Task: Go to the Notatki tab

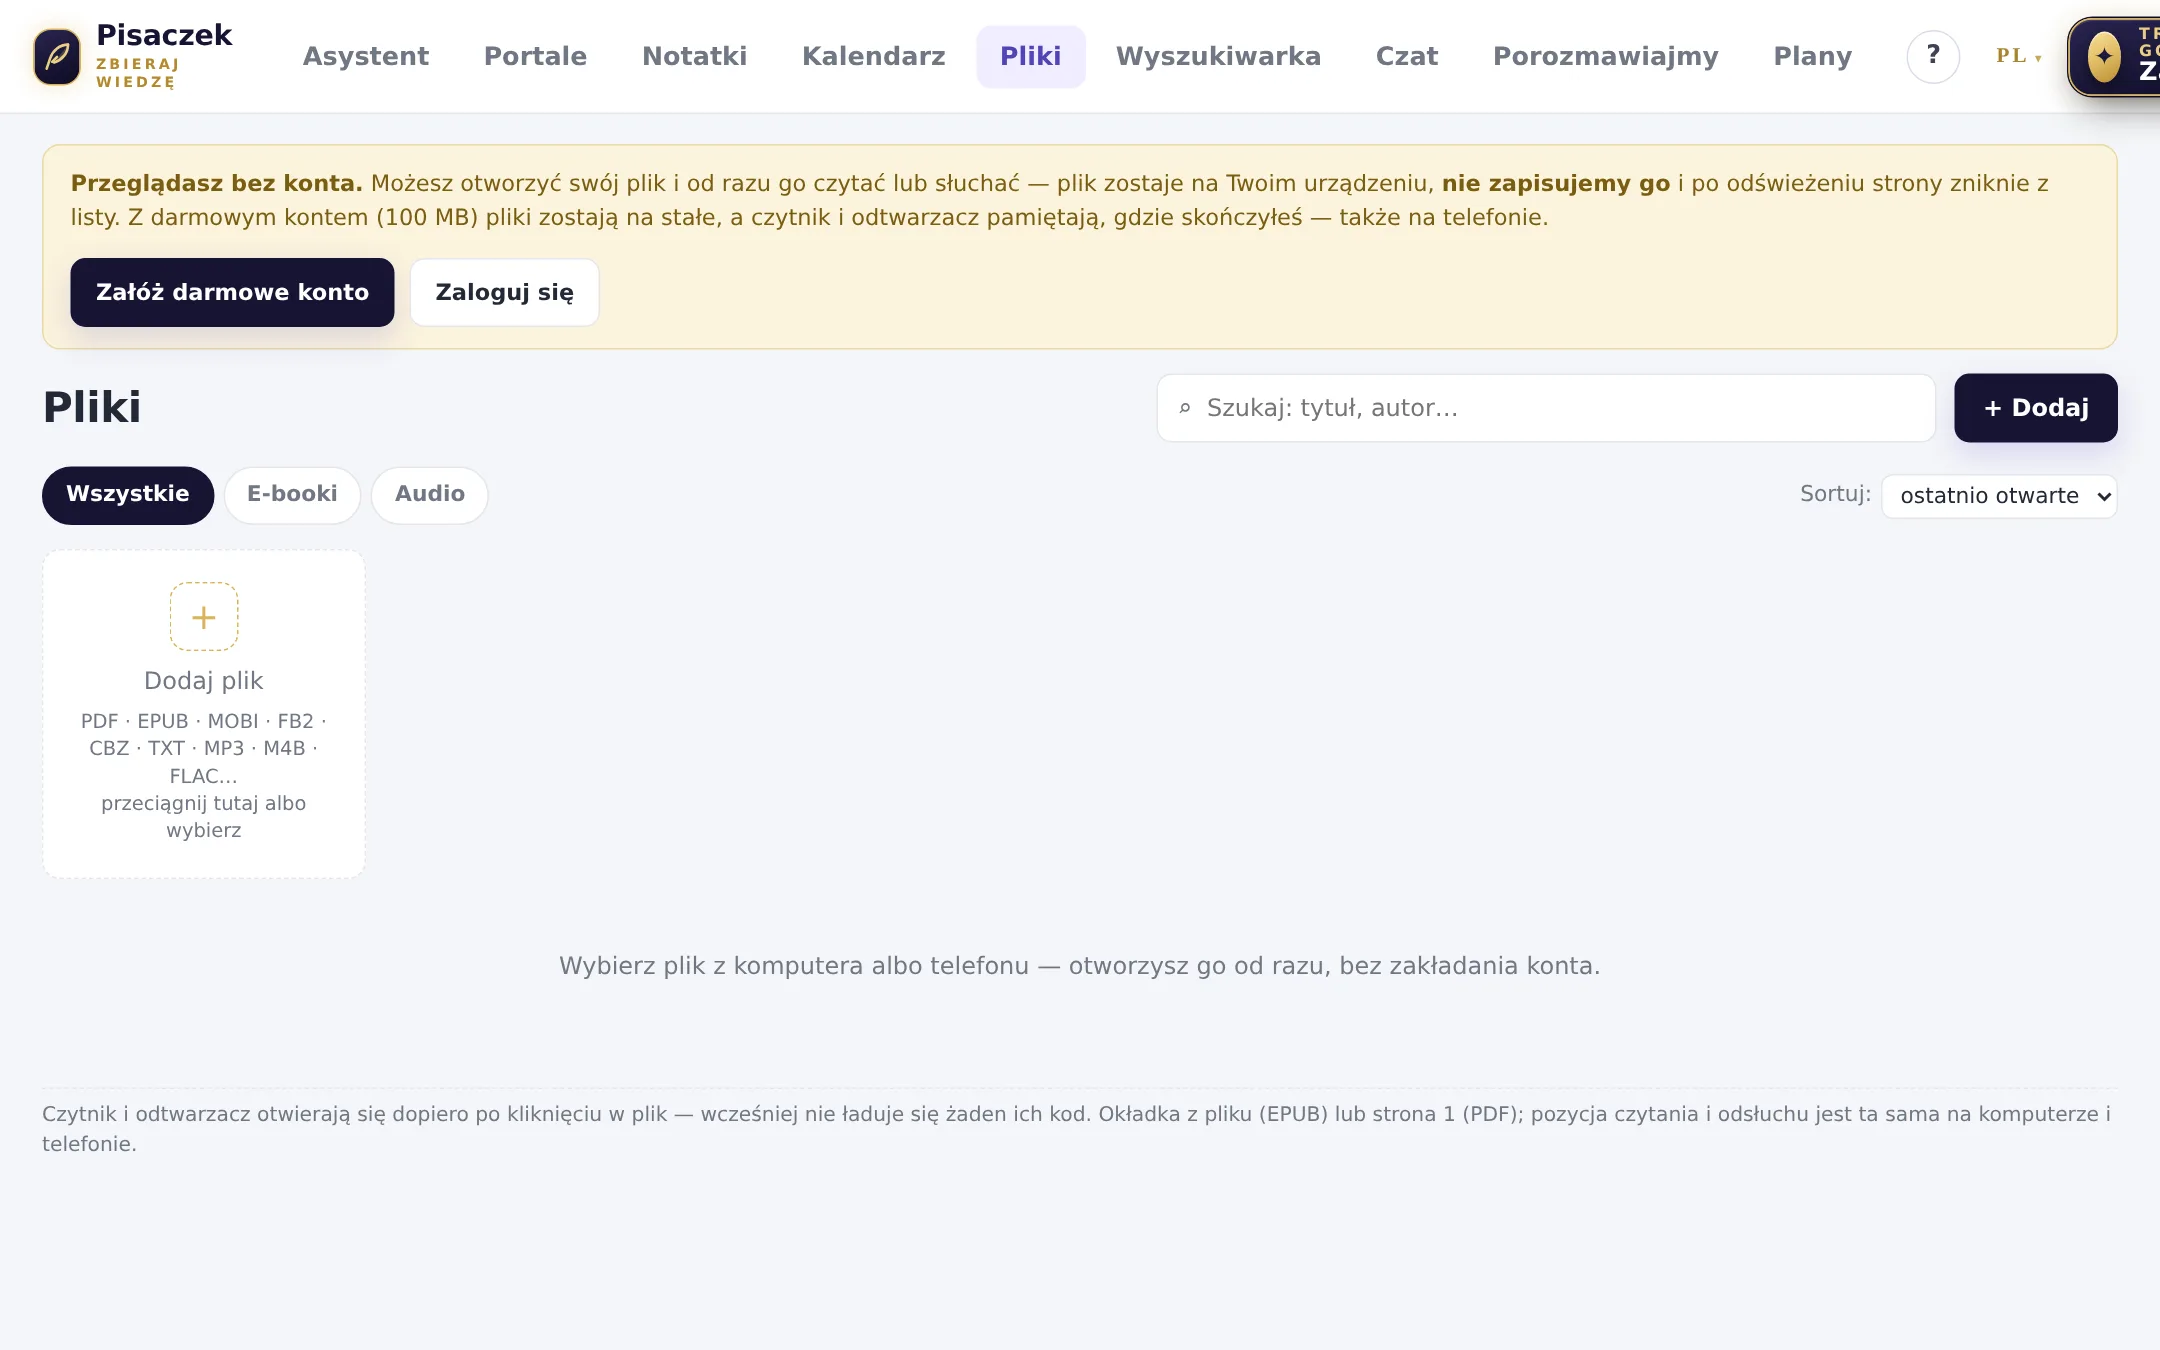Action: pyautogui.click(x=694, y=57)
